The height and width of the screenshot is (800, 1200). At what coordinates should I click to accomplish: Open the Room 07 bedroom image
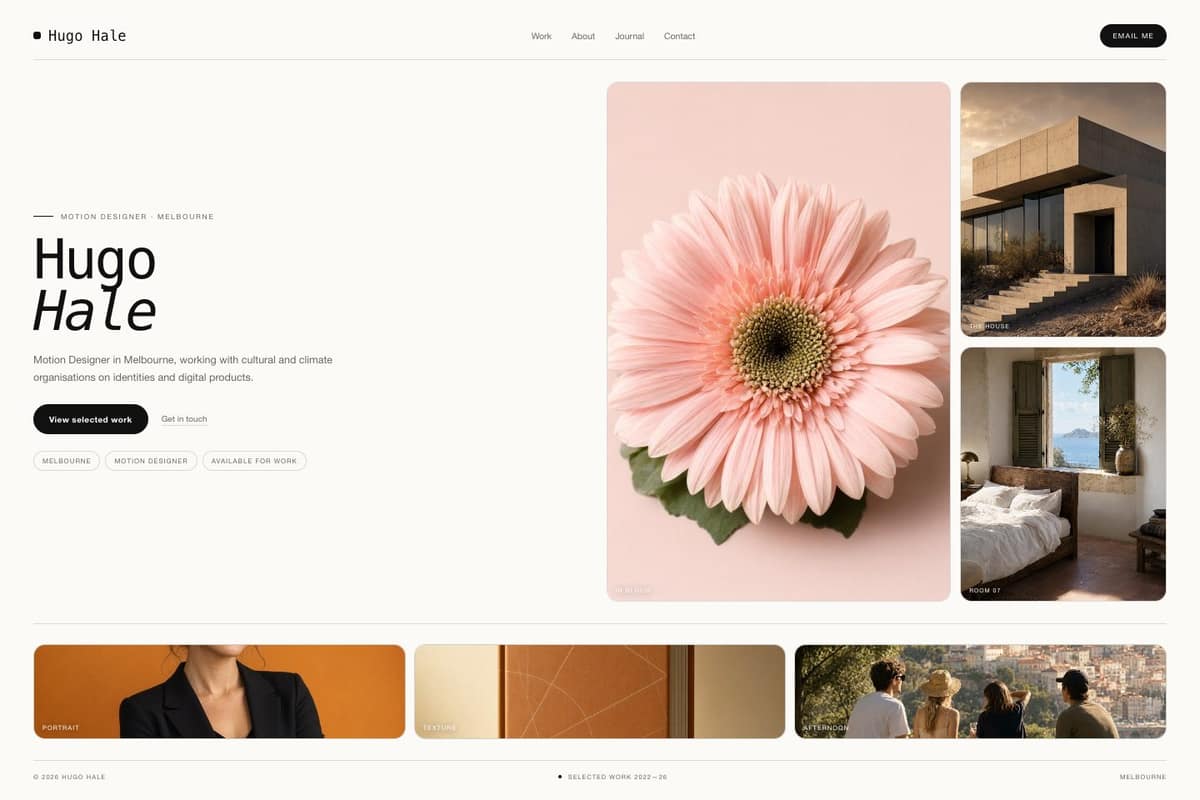click(x=1063, y=474)
